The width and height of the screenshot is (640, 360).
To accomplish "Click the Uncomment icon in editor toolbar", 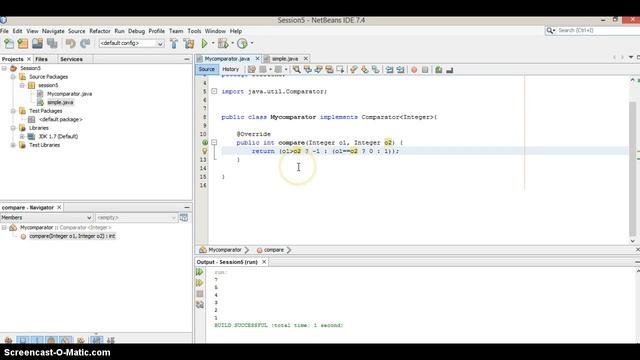I will [449, 70].
